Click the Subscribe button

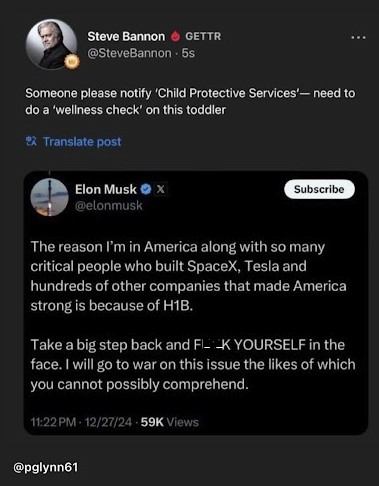point(319,189)
